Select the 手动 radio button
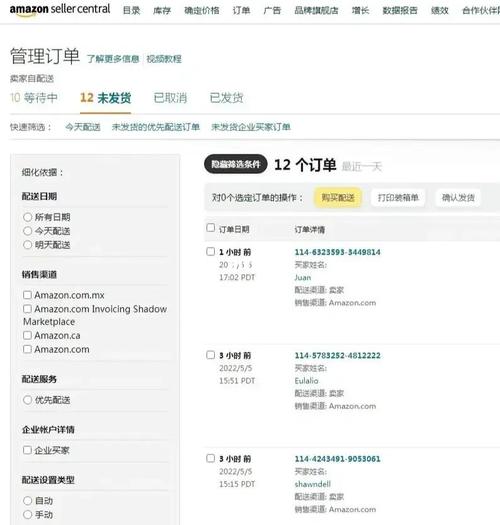The height and width of the screenshot is (525, 500). point(27,515)
